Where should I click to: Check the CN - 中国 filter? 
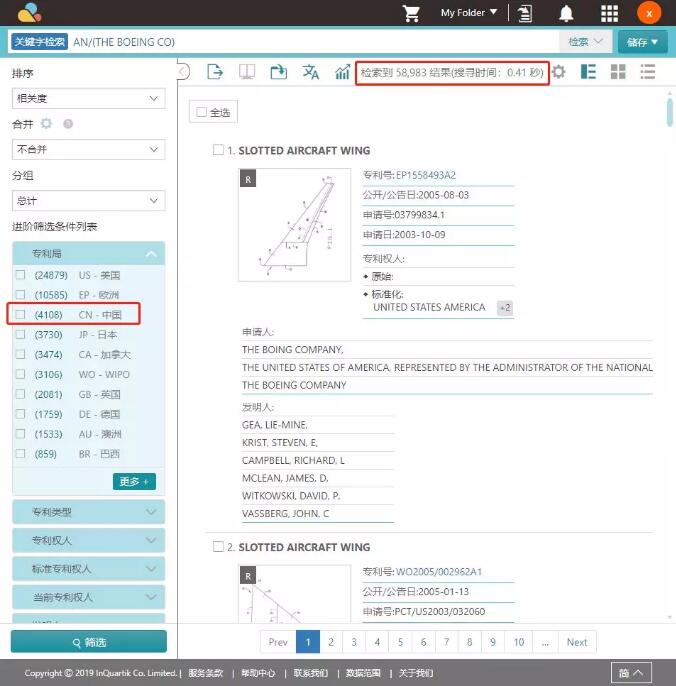pyautogui.click(x=20, y=314)
